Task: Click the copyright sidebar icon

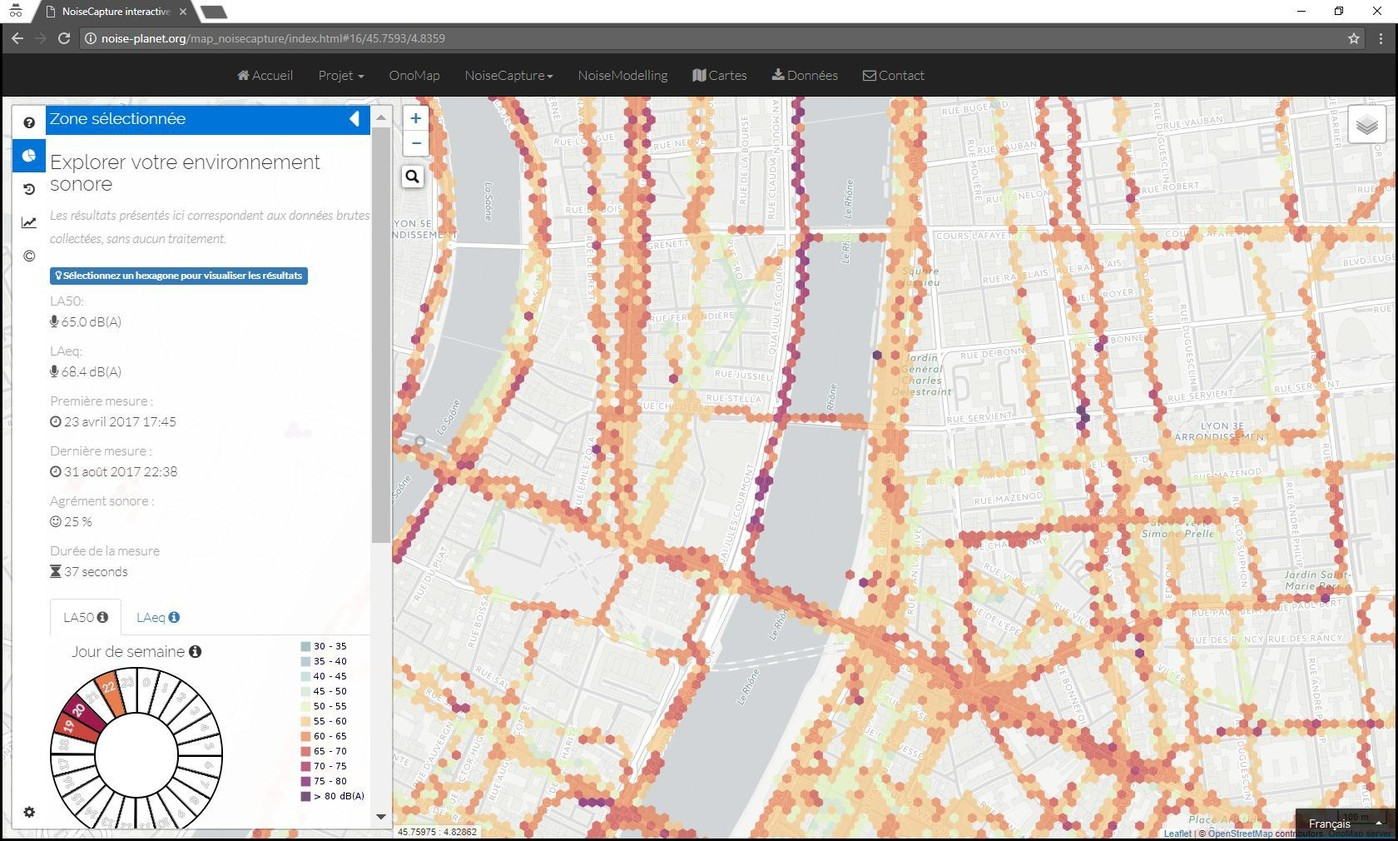Action: click(29, 256)
